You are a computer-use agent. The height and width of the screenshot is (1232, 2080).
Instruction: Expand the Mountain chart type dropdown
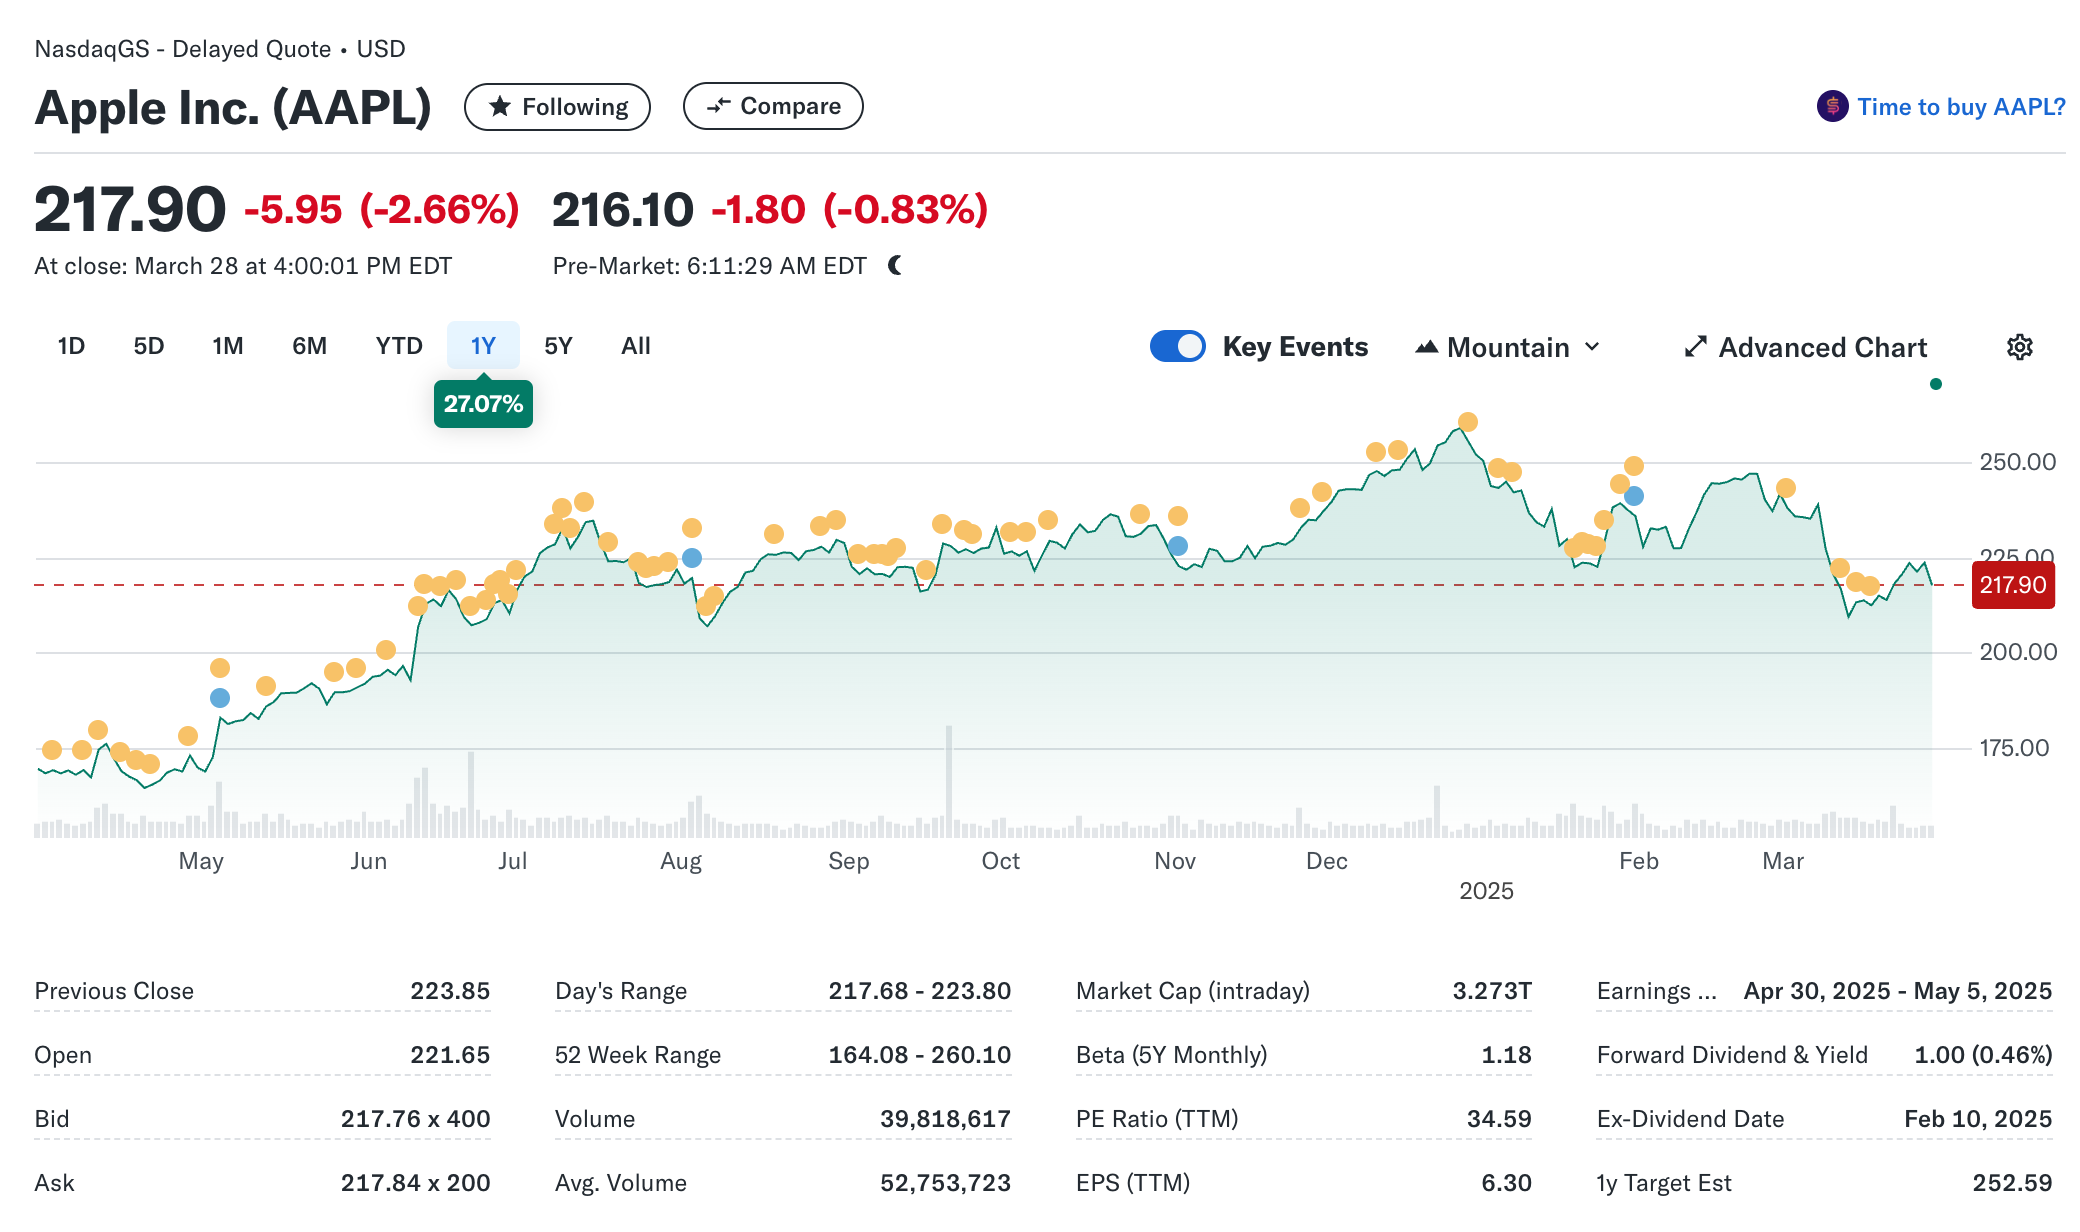(x=1508, y=347)
